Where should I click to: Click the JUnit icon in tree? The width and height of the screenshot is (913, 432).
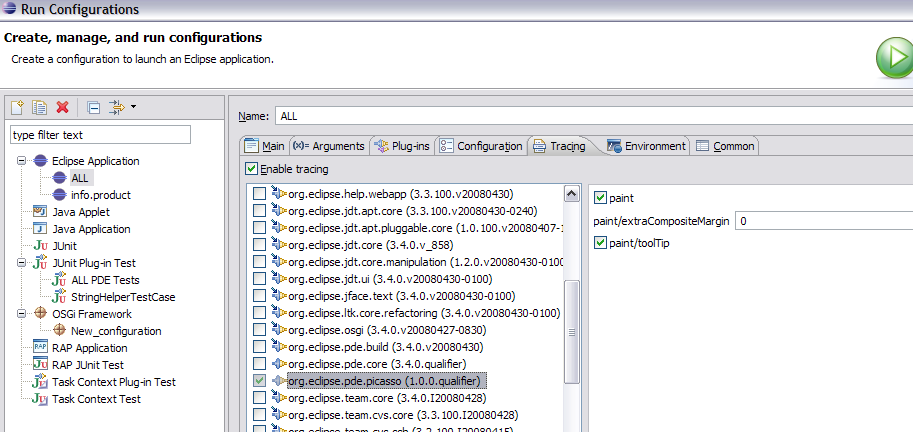tap(40, 246)
